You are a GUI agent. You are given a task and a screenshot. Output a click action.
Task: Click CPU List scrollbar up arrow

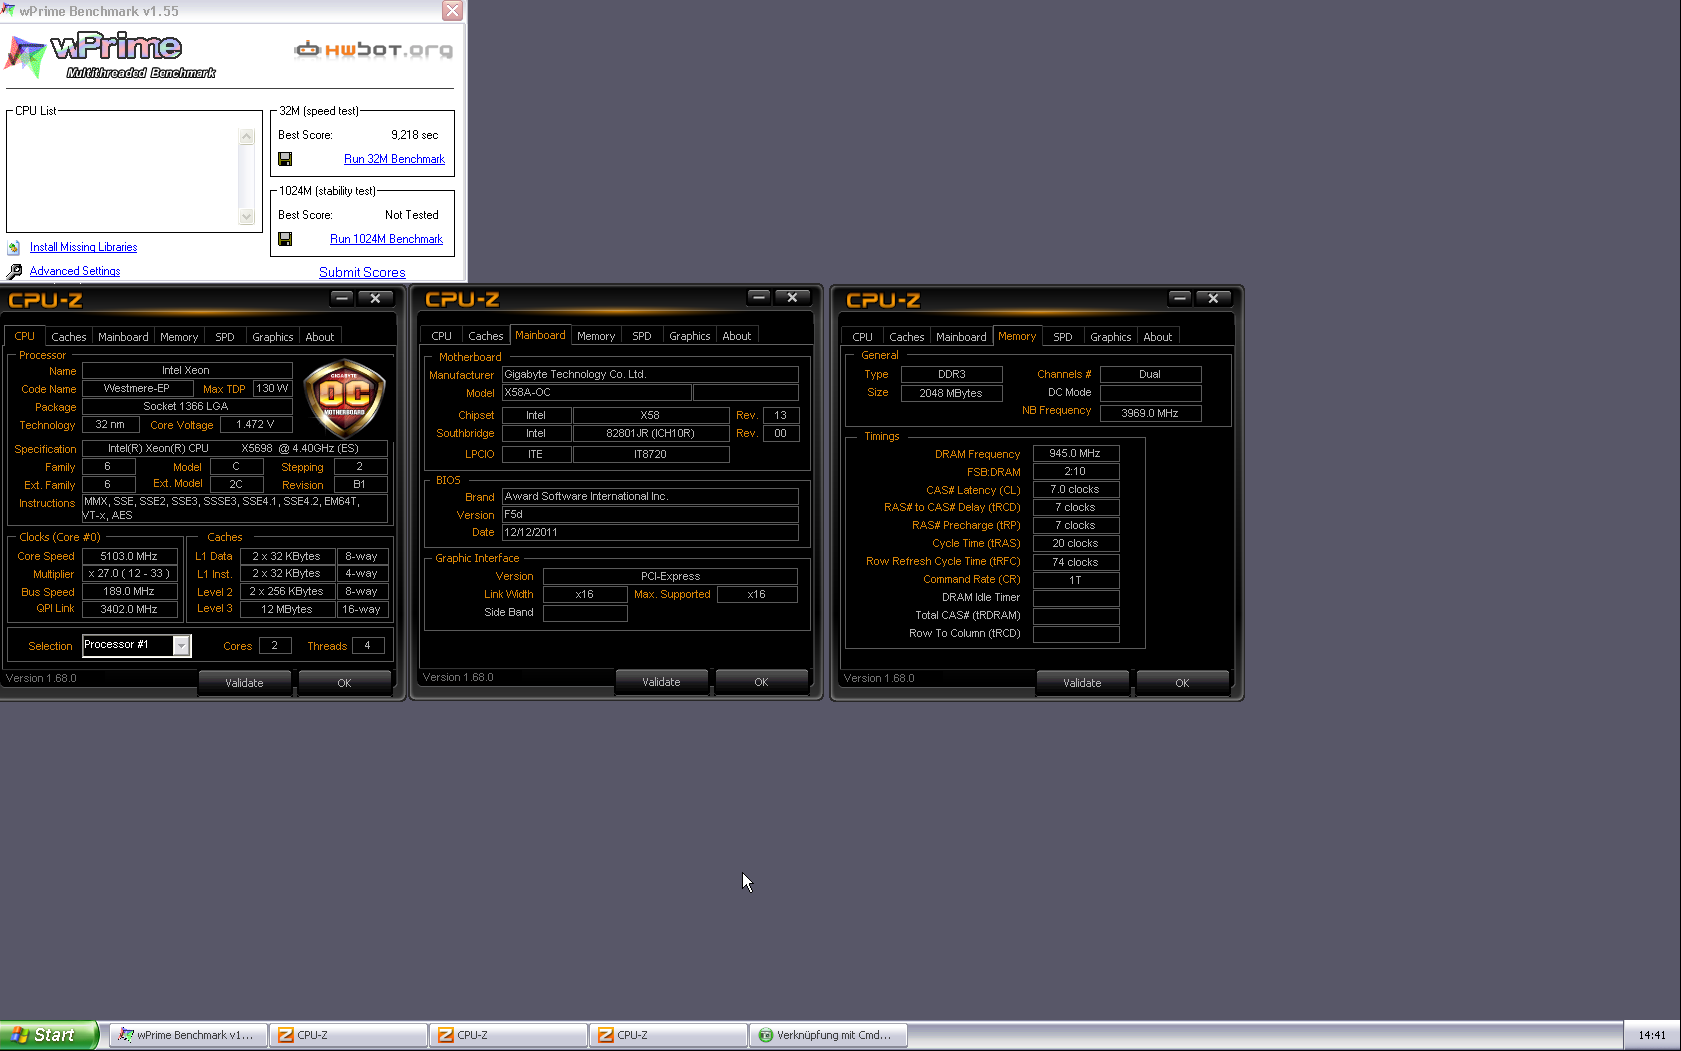click(247, 137)
